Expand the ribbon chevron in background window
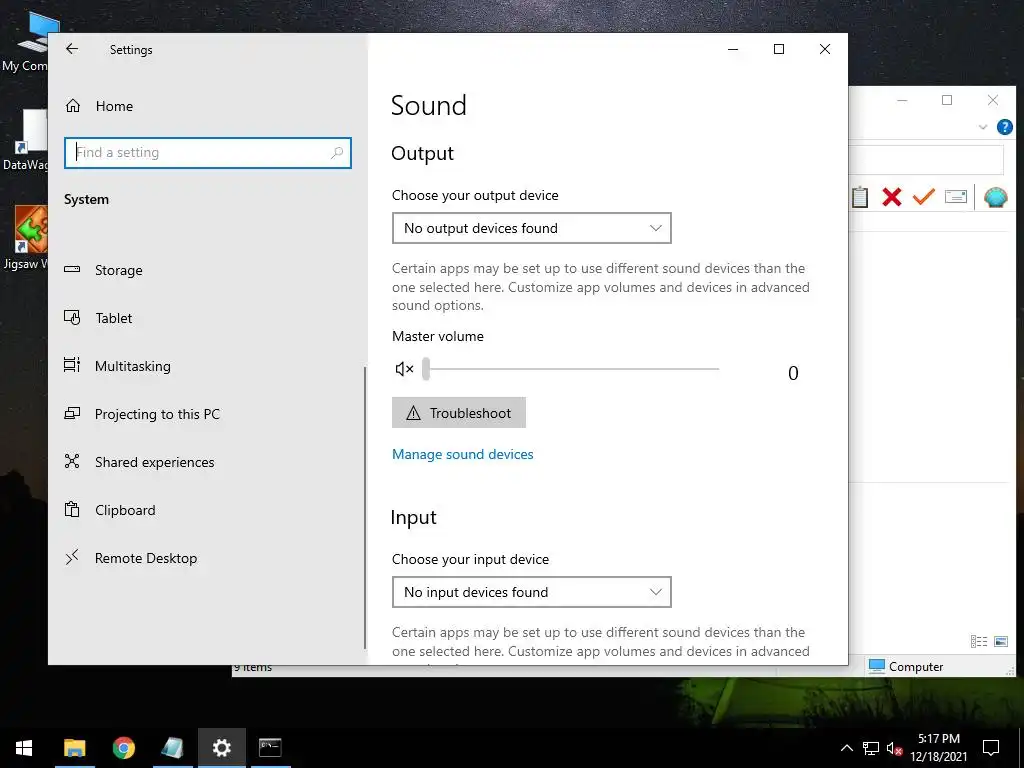The height and width of the screenshot is (768, 1024). coord(982,127)
